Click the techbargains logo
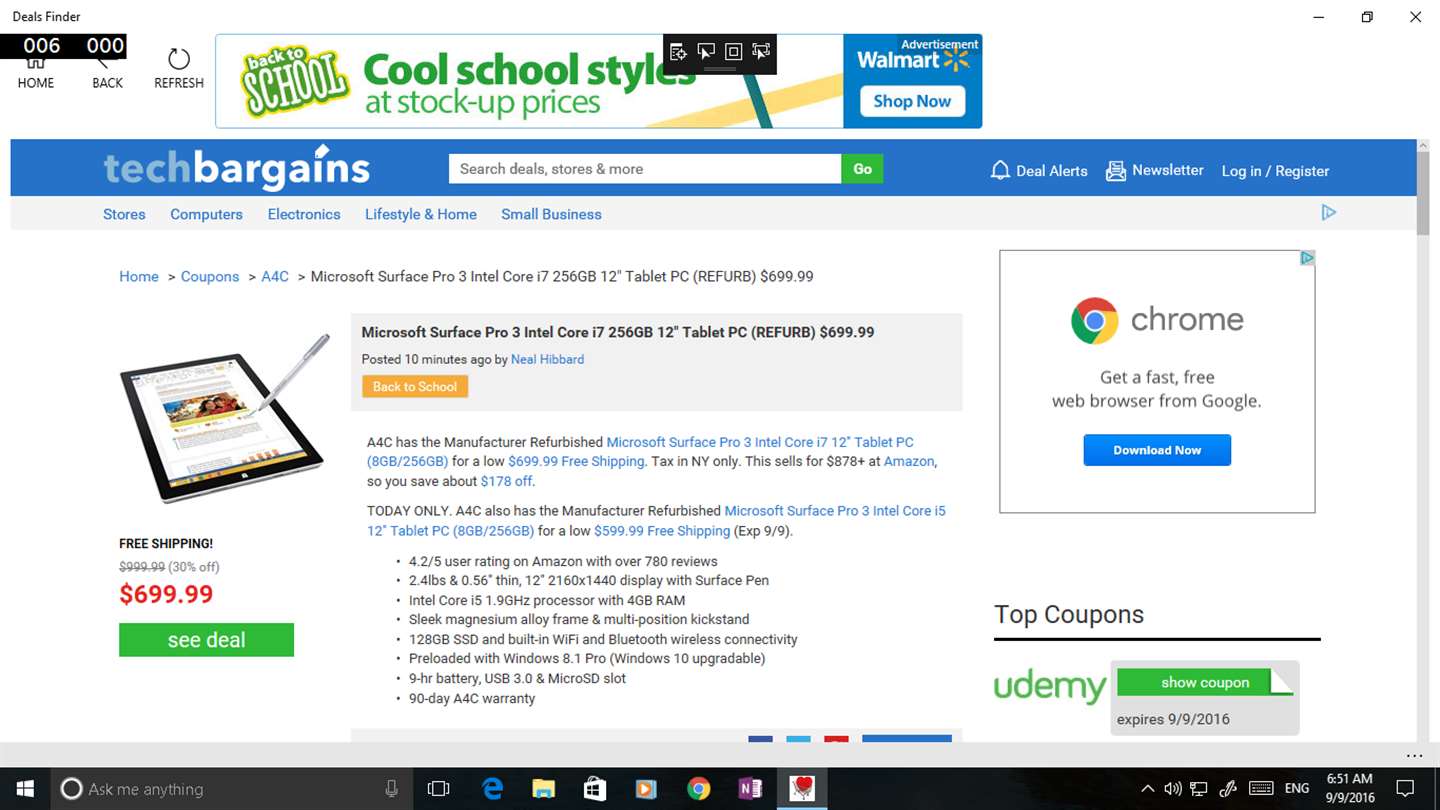This screenshot has width=1440, height=810. click(x=237, y=168)
